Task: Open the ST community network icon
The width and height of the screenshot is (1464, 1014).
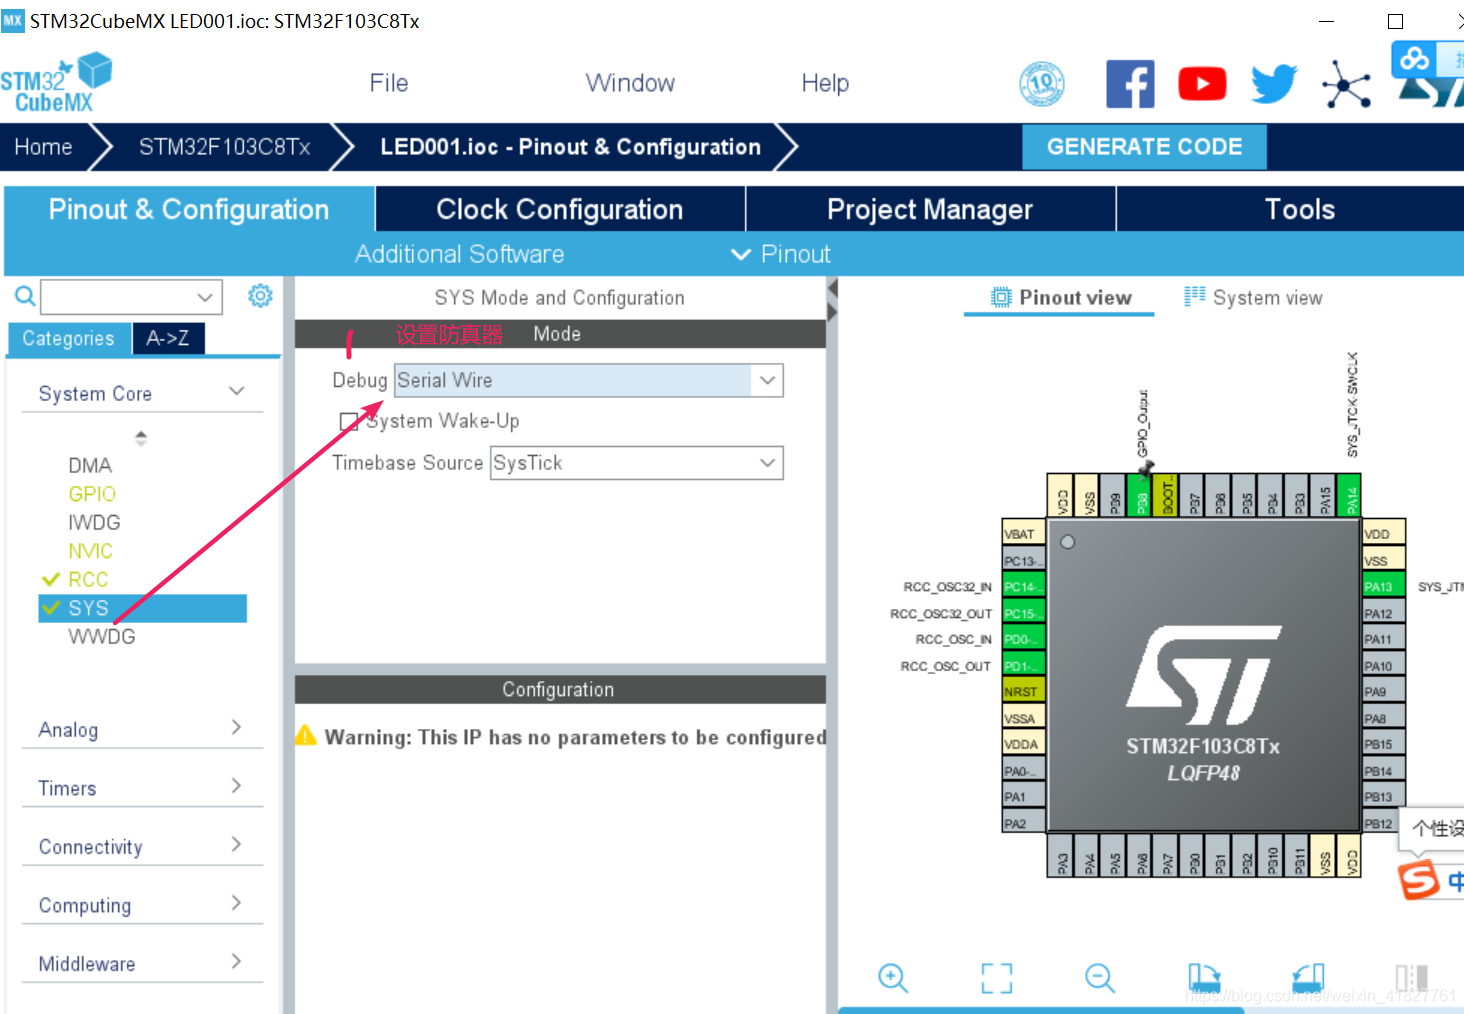Action: point(1346,84)
